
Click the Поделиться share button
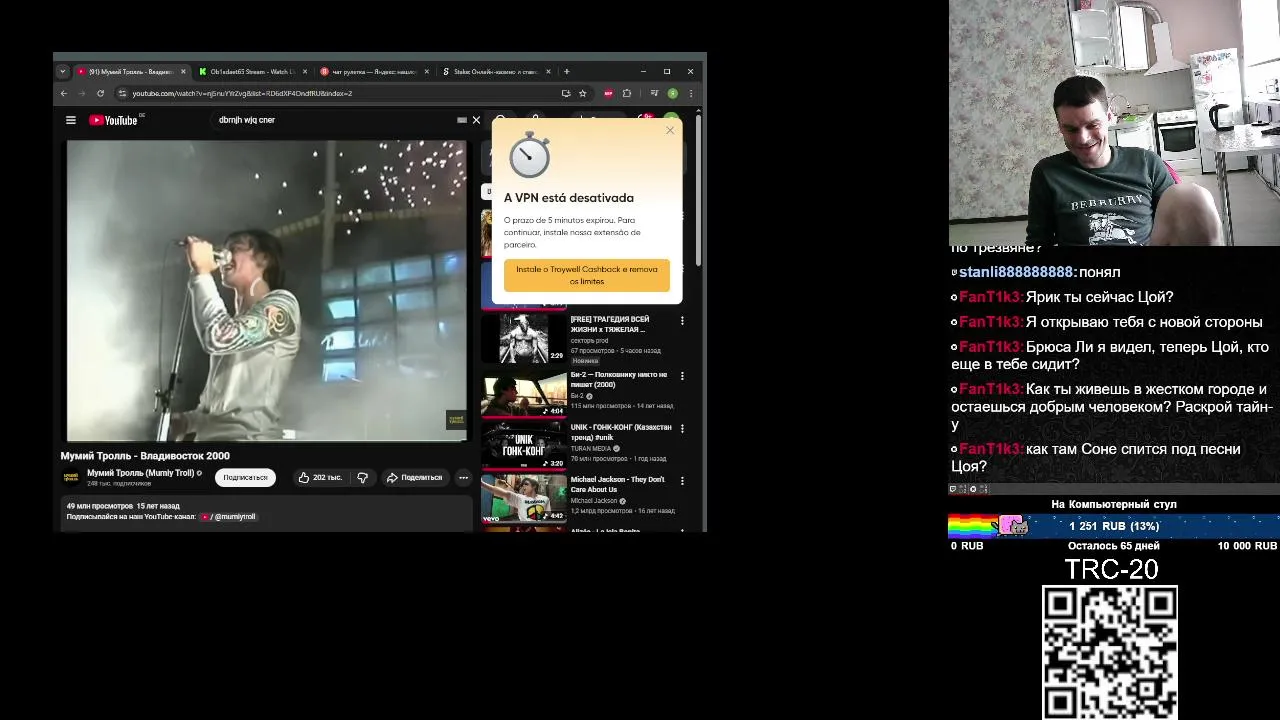pos(414,478)
